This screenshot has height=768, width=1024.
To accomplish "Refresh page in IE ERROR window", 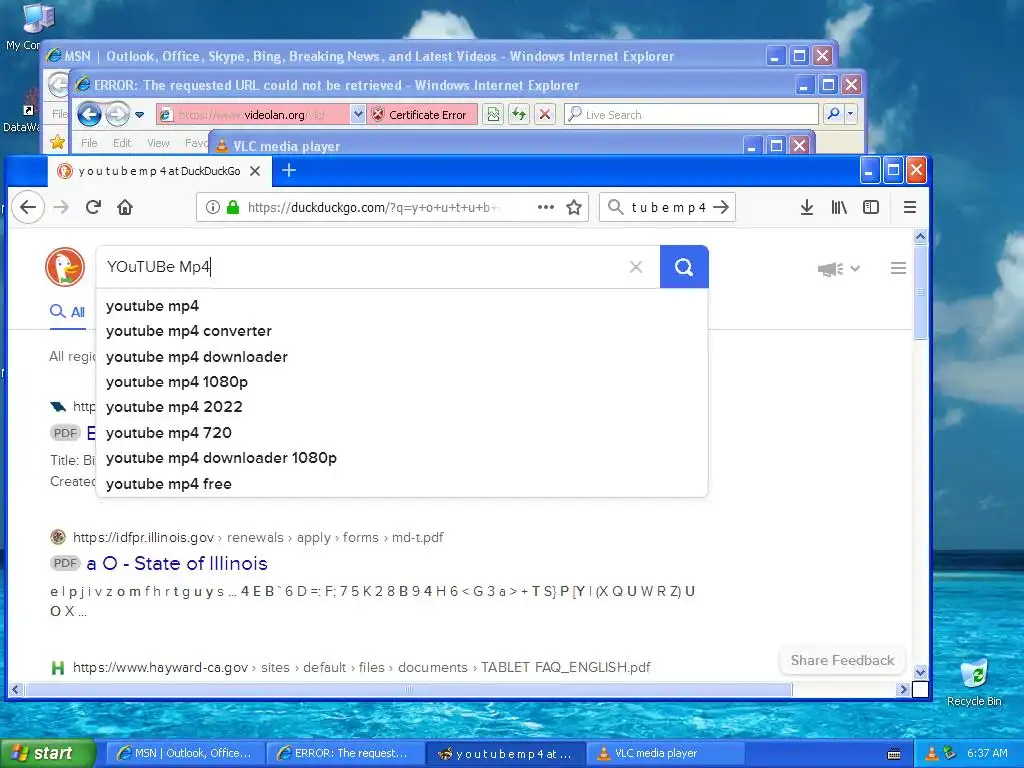I will 519,115.
